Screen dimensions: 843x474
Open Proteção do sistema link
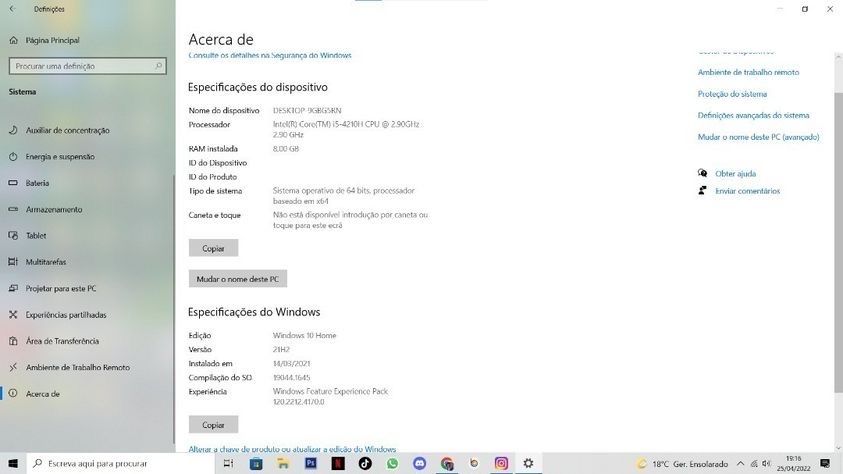732,94
